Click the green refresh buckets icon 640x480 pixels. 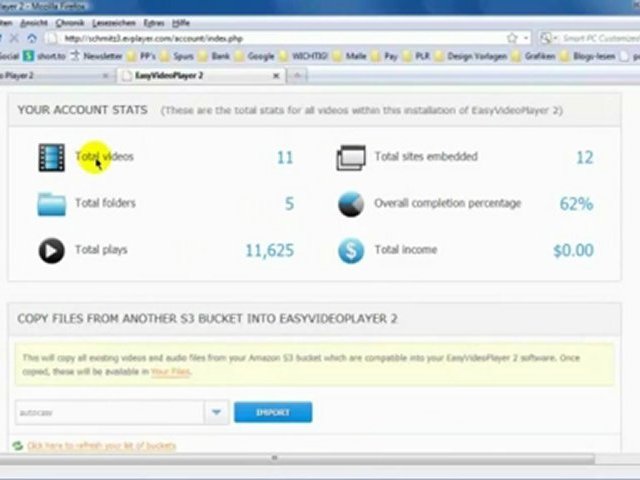(x=18, y=445)
